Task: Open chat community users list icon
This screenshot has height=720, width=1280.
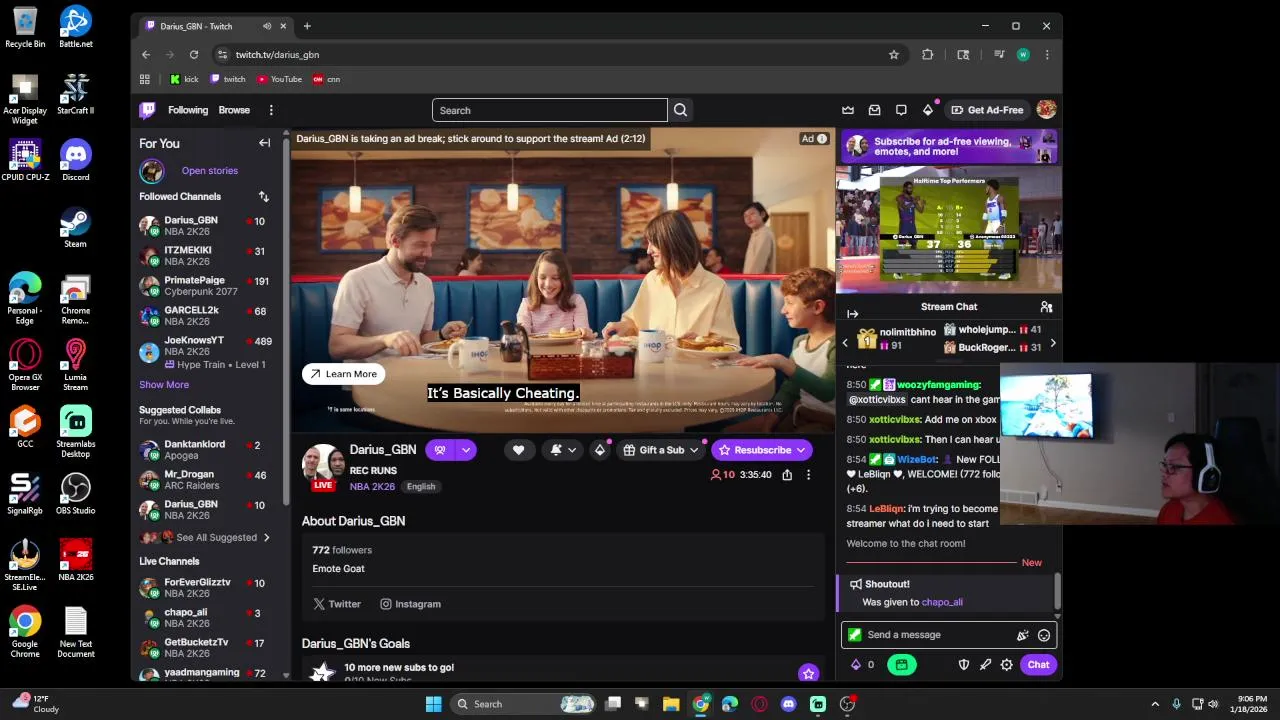Action: point(1046,307)
